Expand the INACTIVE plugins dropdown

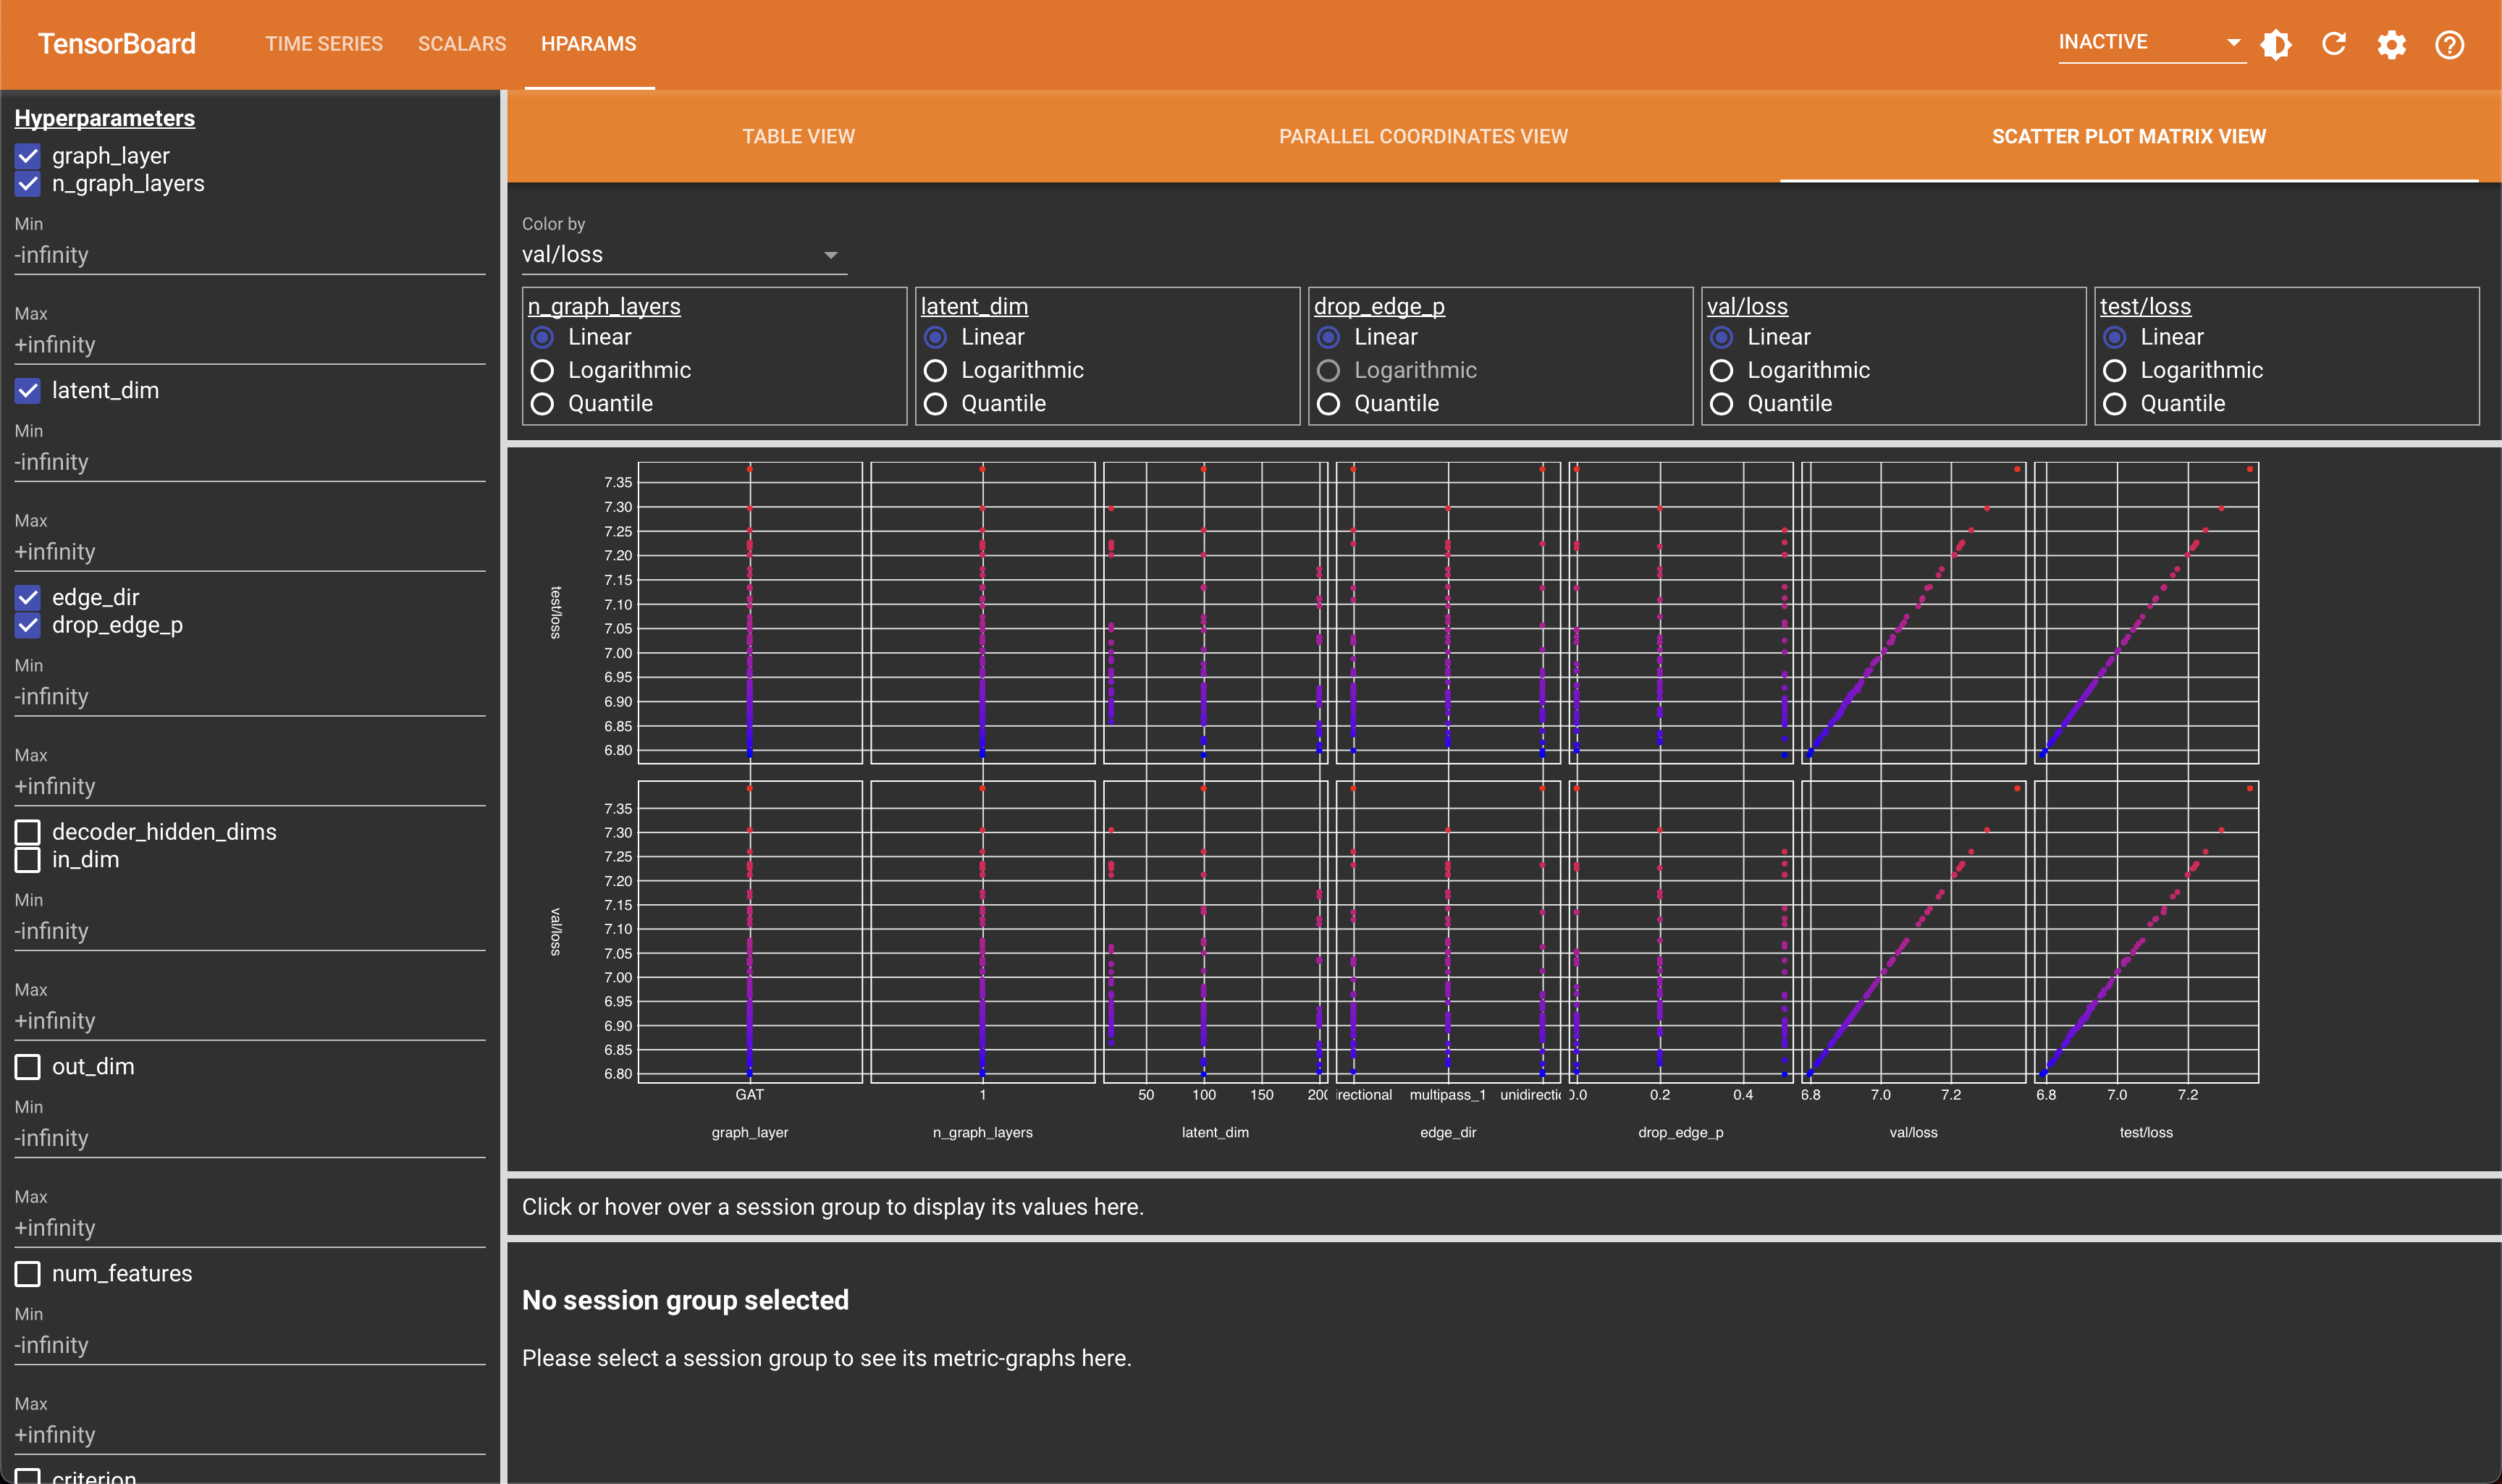(x=2150, y=43)
